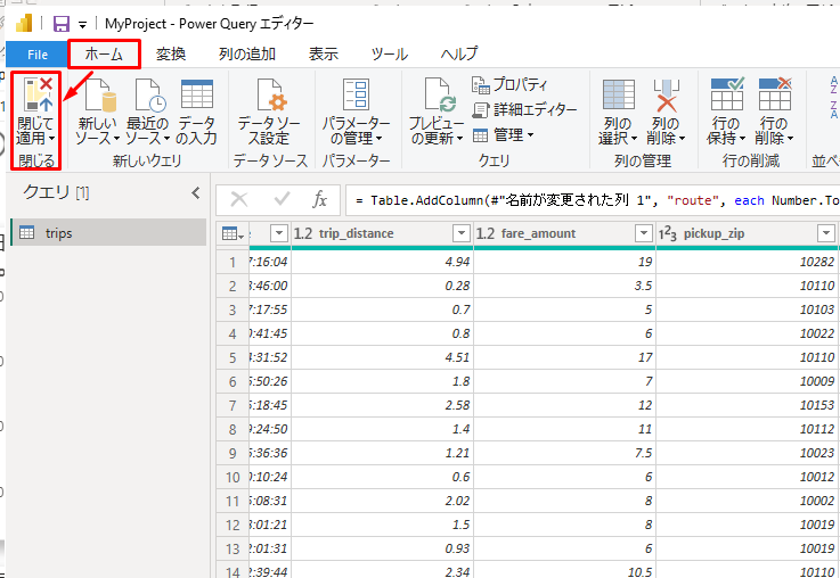The image size is (840, 578).
Task: Click the 詳細エディター (Advanced Editor) button
Action: point(524,109)
